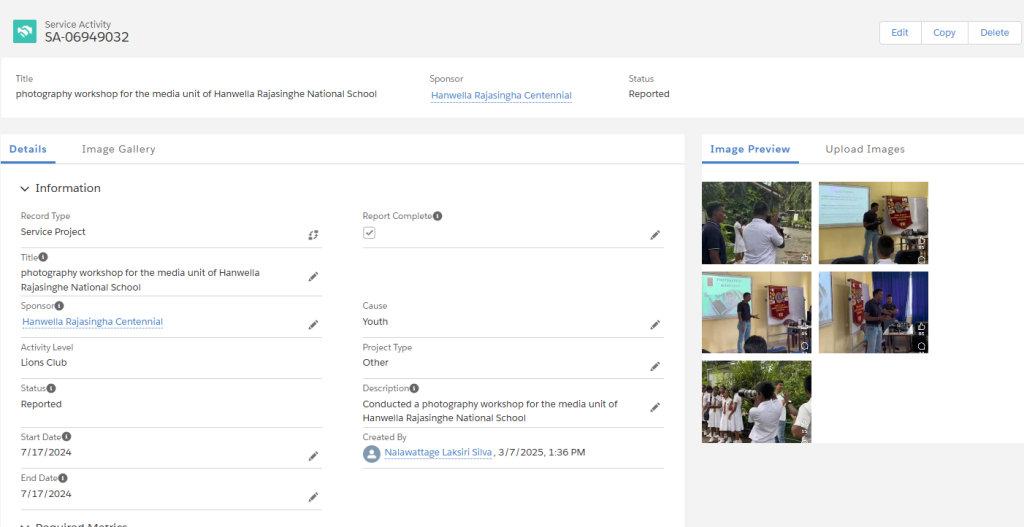This screenshot has height=527, width=1024.
Task: Click info icon beside Description label
Action: click(414, 389)
